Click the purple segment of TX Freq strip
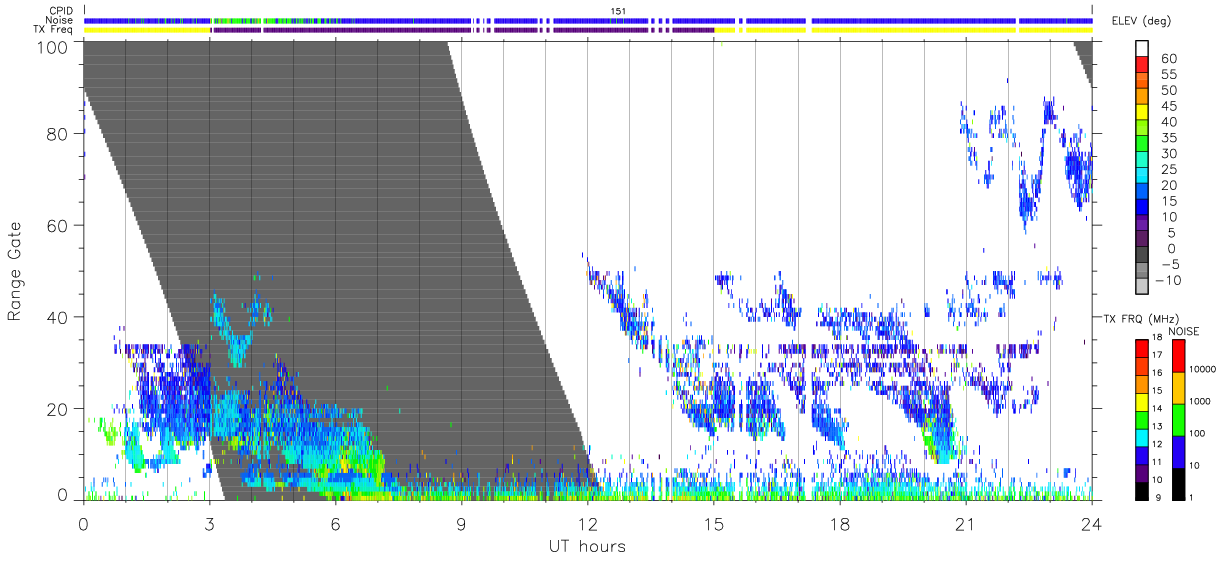Image resolution: width=1228 pixels, height=567 pixels. tap(462, 30)
